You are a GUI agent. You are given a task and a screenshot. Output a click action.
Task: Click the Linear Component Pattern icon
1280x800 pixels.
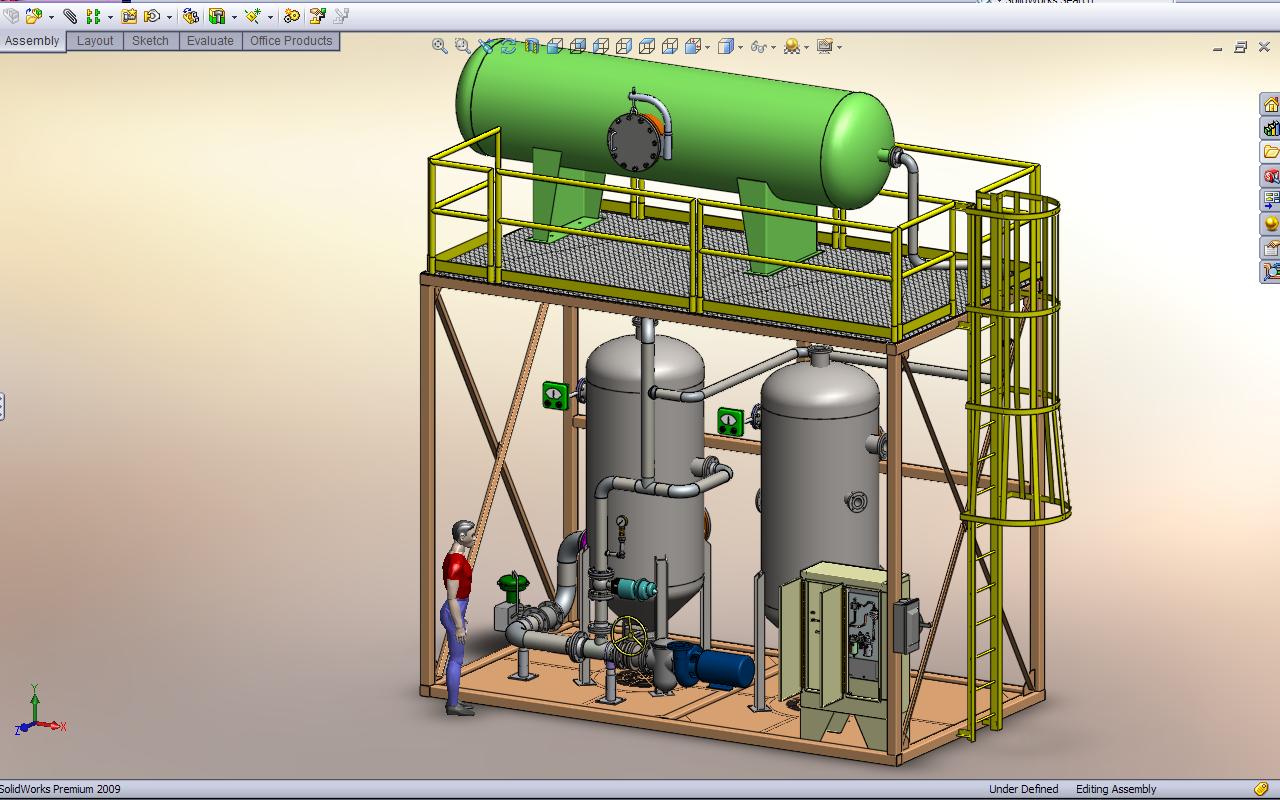coord(93,16)
